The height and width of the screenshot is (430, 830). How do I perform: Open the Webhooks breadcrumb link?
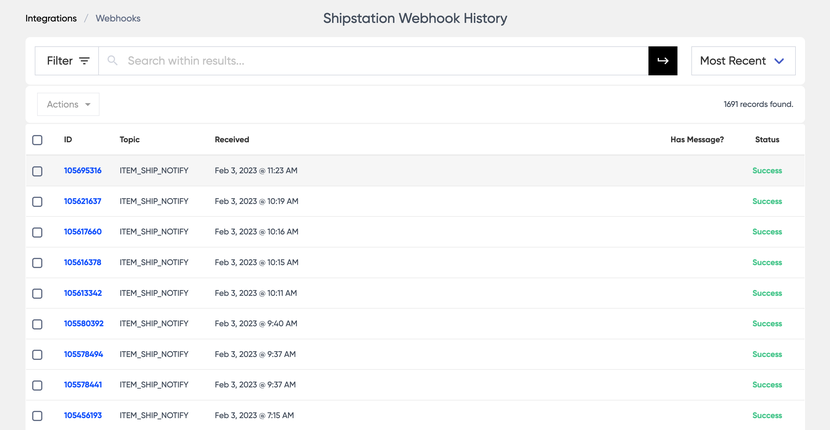(118, 19)
